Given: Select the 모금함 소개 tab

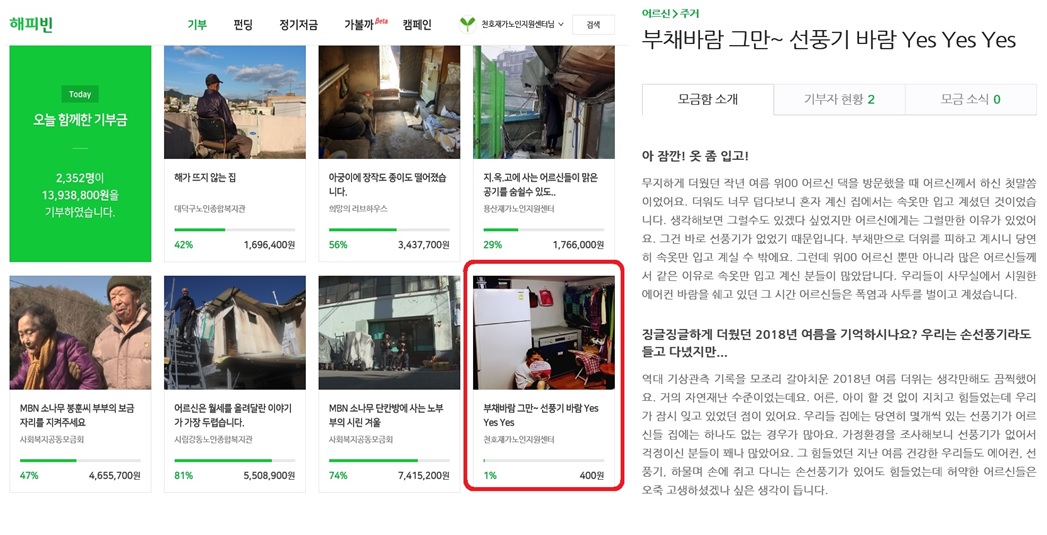Looking at the screenshot, I should pyautogui.click(x=708, y=100).
